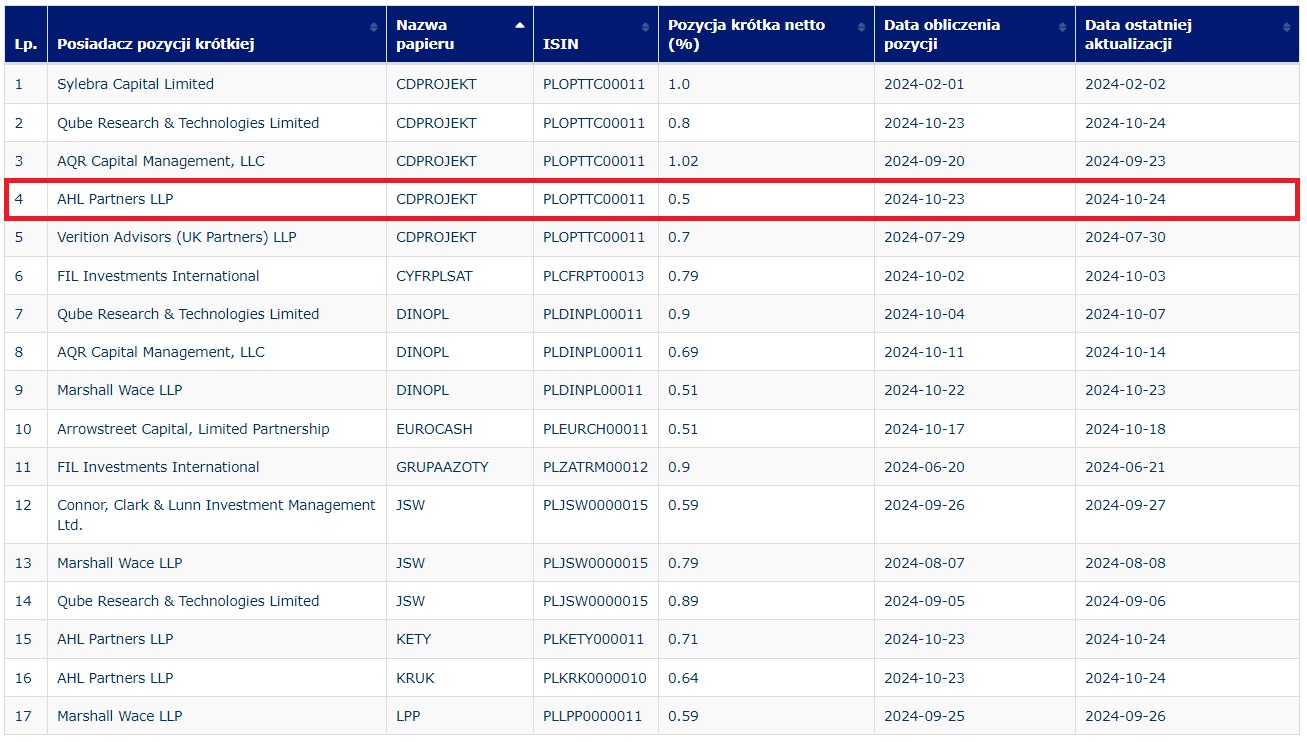Click net short position value 0.69

(x=683, y=352)
